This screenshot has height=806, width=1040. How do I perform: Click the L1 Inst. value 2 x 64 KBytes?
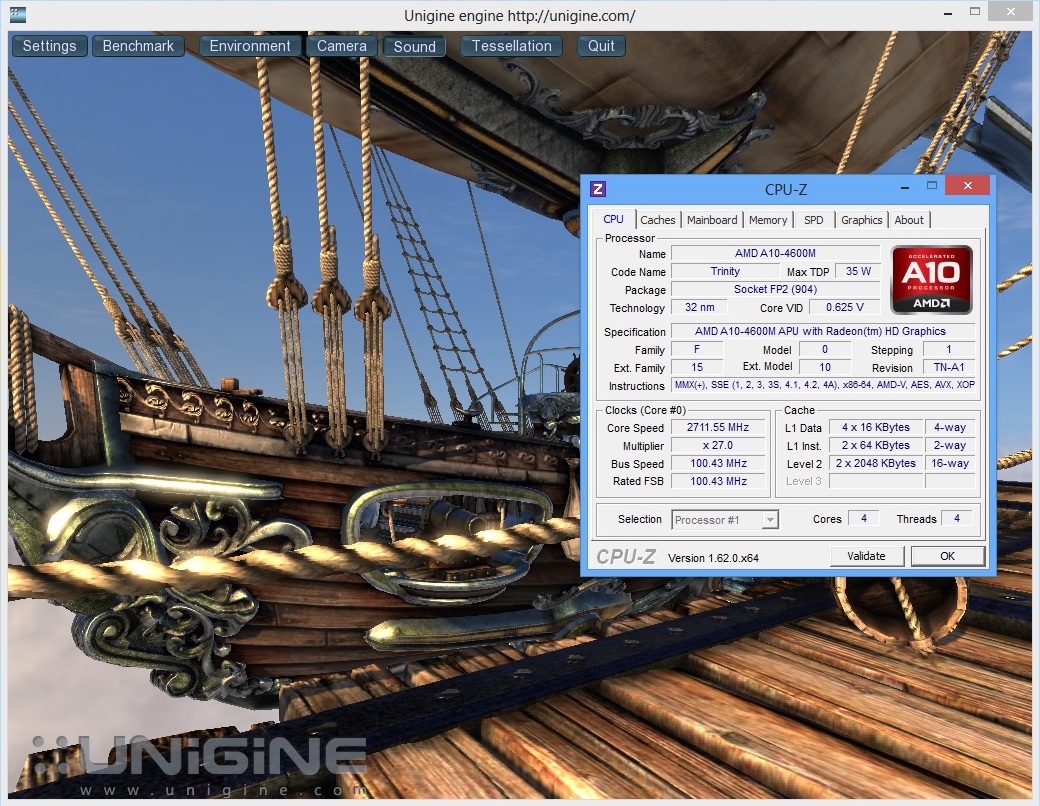876,445
